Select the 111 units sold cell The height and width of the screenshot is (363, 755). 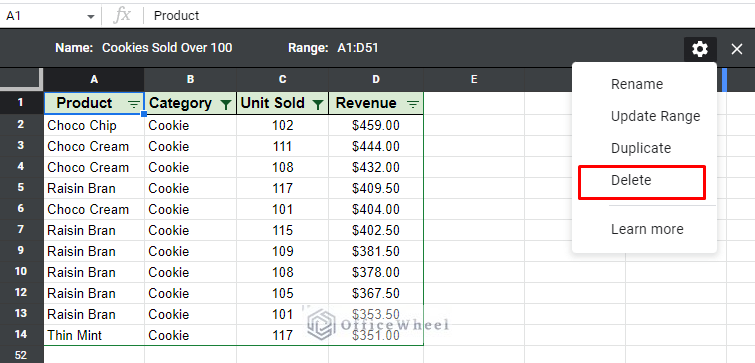coord(282,146)
